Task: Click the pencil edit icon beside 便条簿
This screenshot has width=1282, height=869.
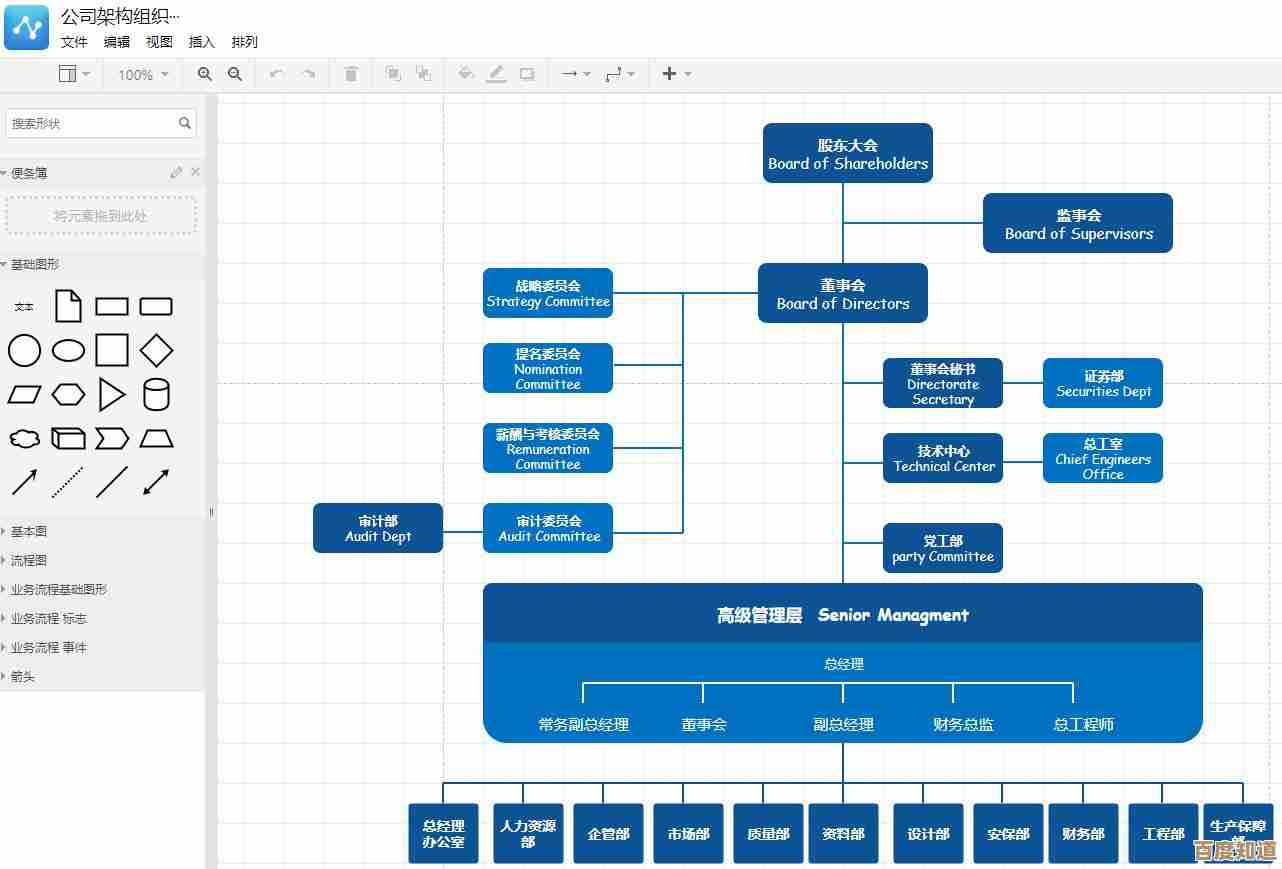Action: (x=176, y=172)
